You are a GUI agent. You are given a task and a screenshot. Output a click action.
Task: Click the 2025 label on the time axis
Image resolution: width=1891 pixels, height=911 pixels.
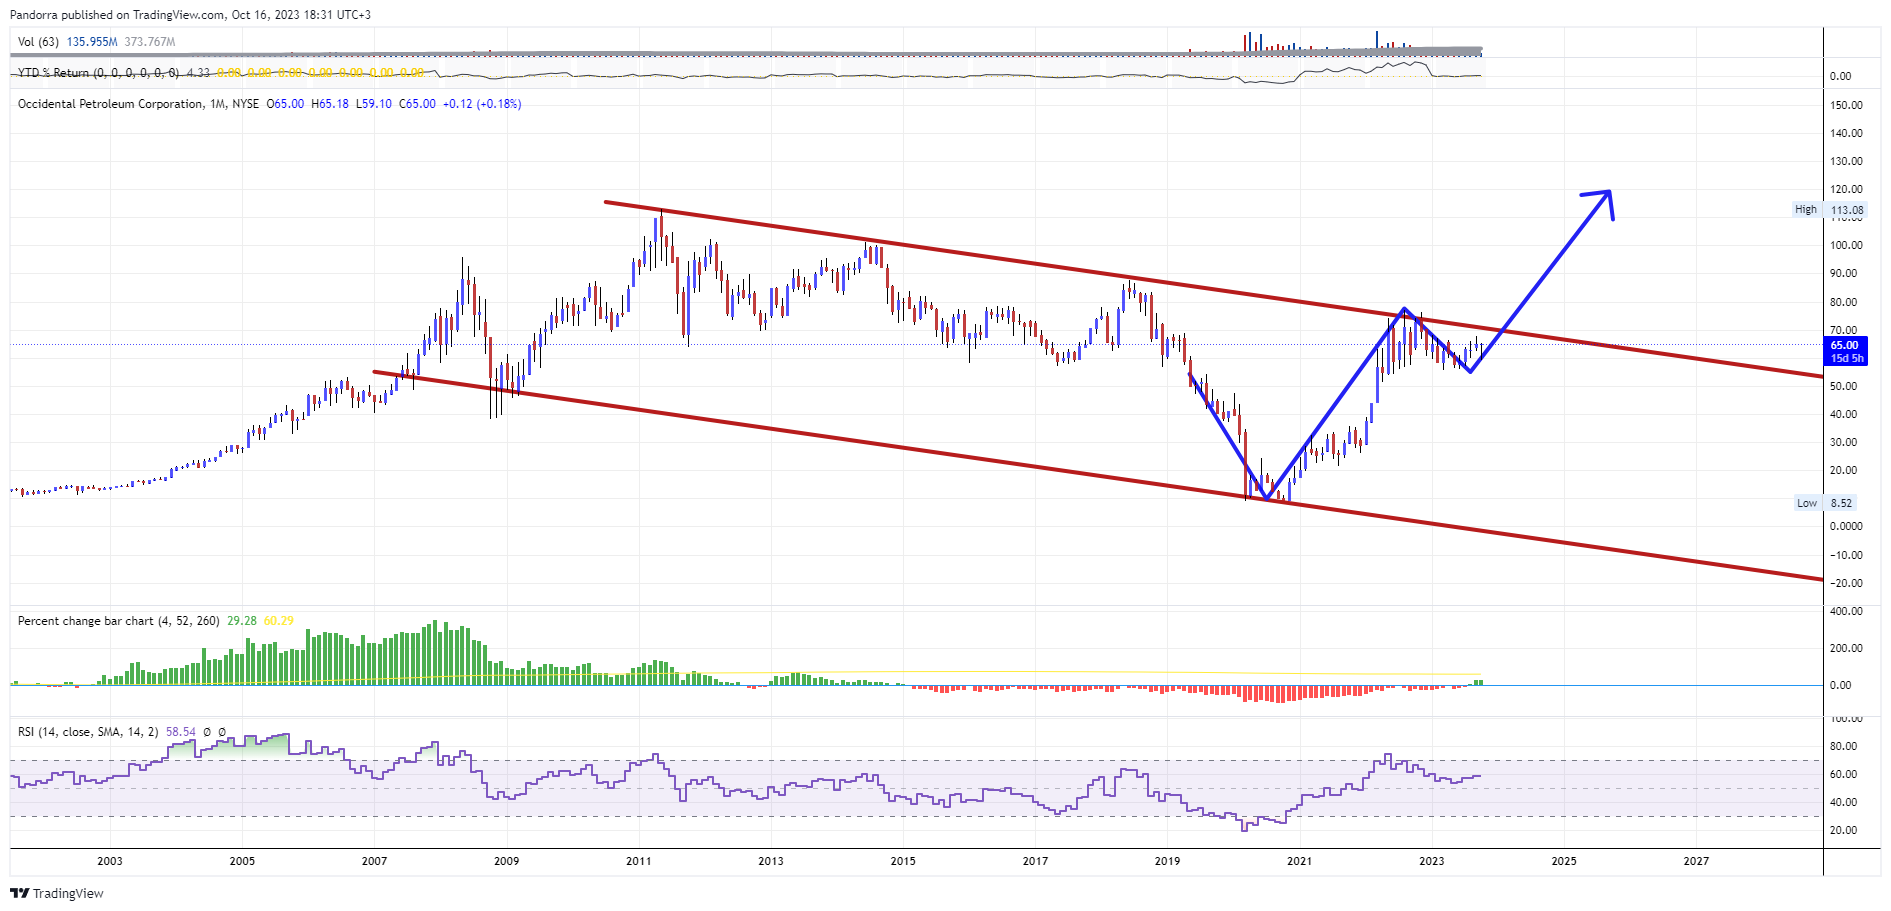1564,861
